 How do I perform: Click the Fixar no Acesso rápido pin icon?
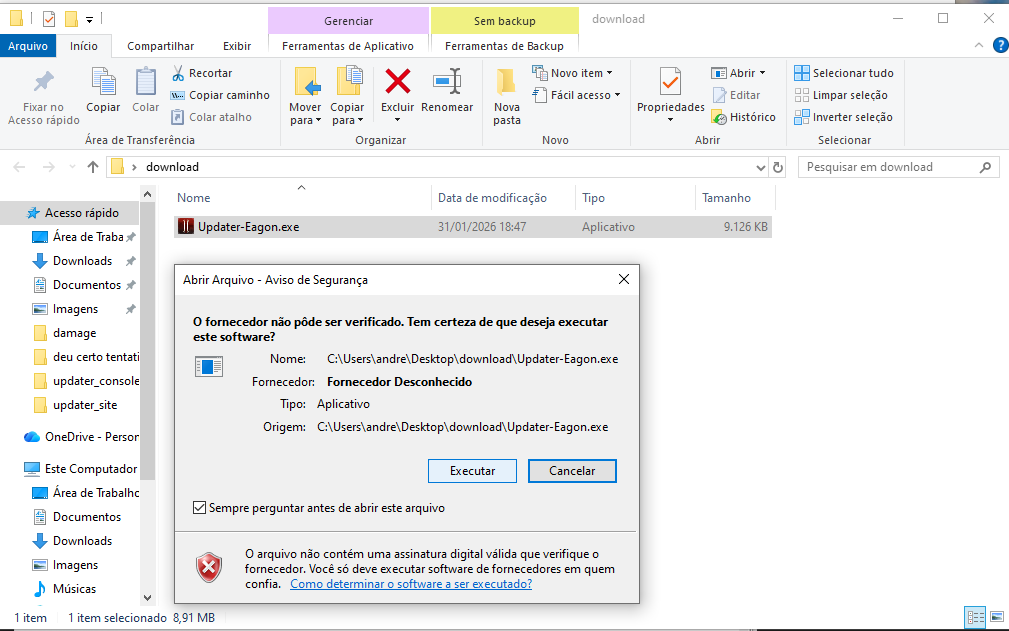44,82
